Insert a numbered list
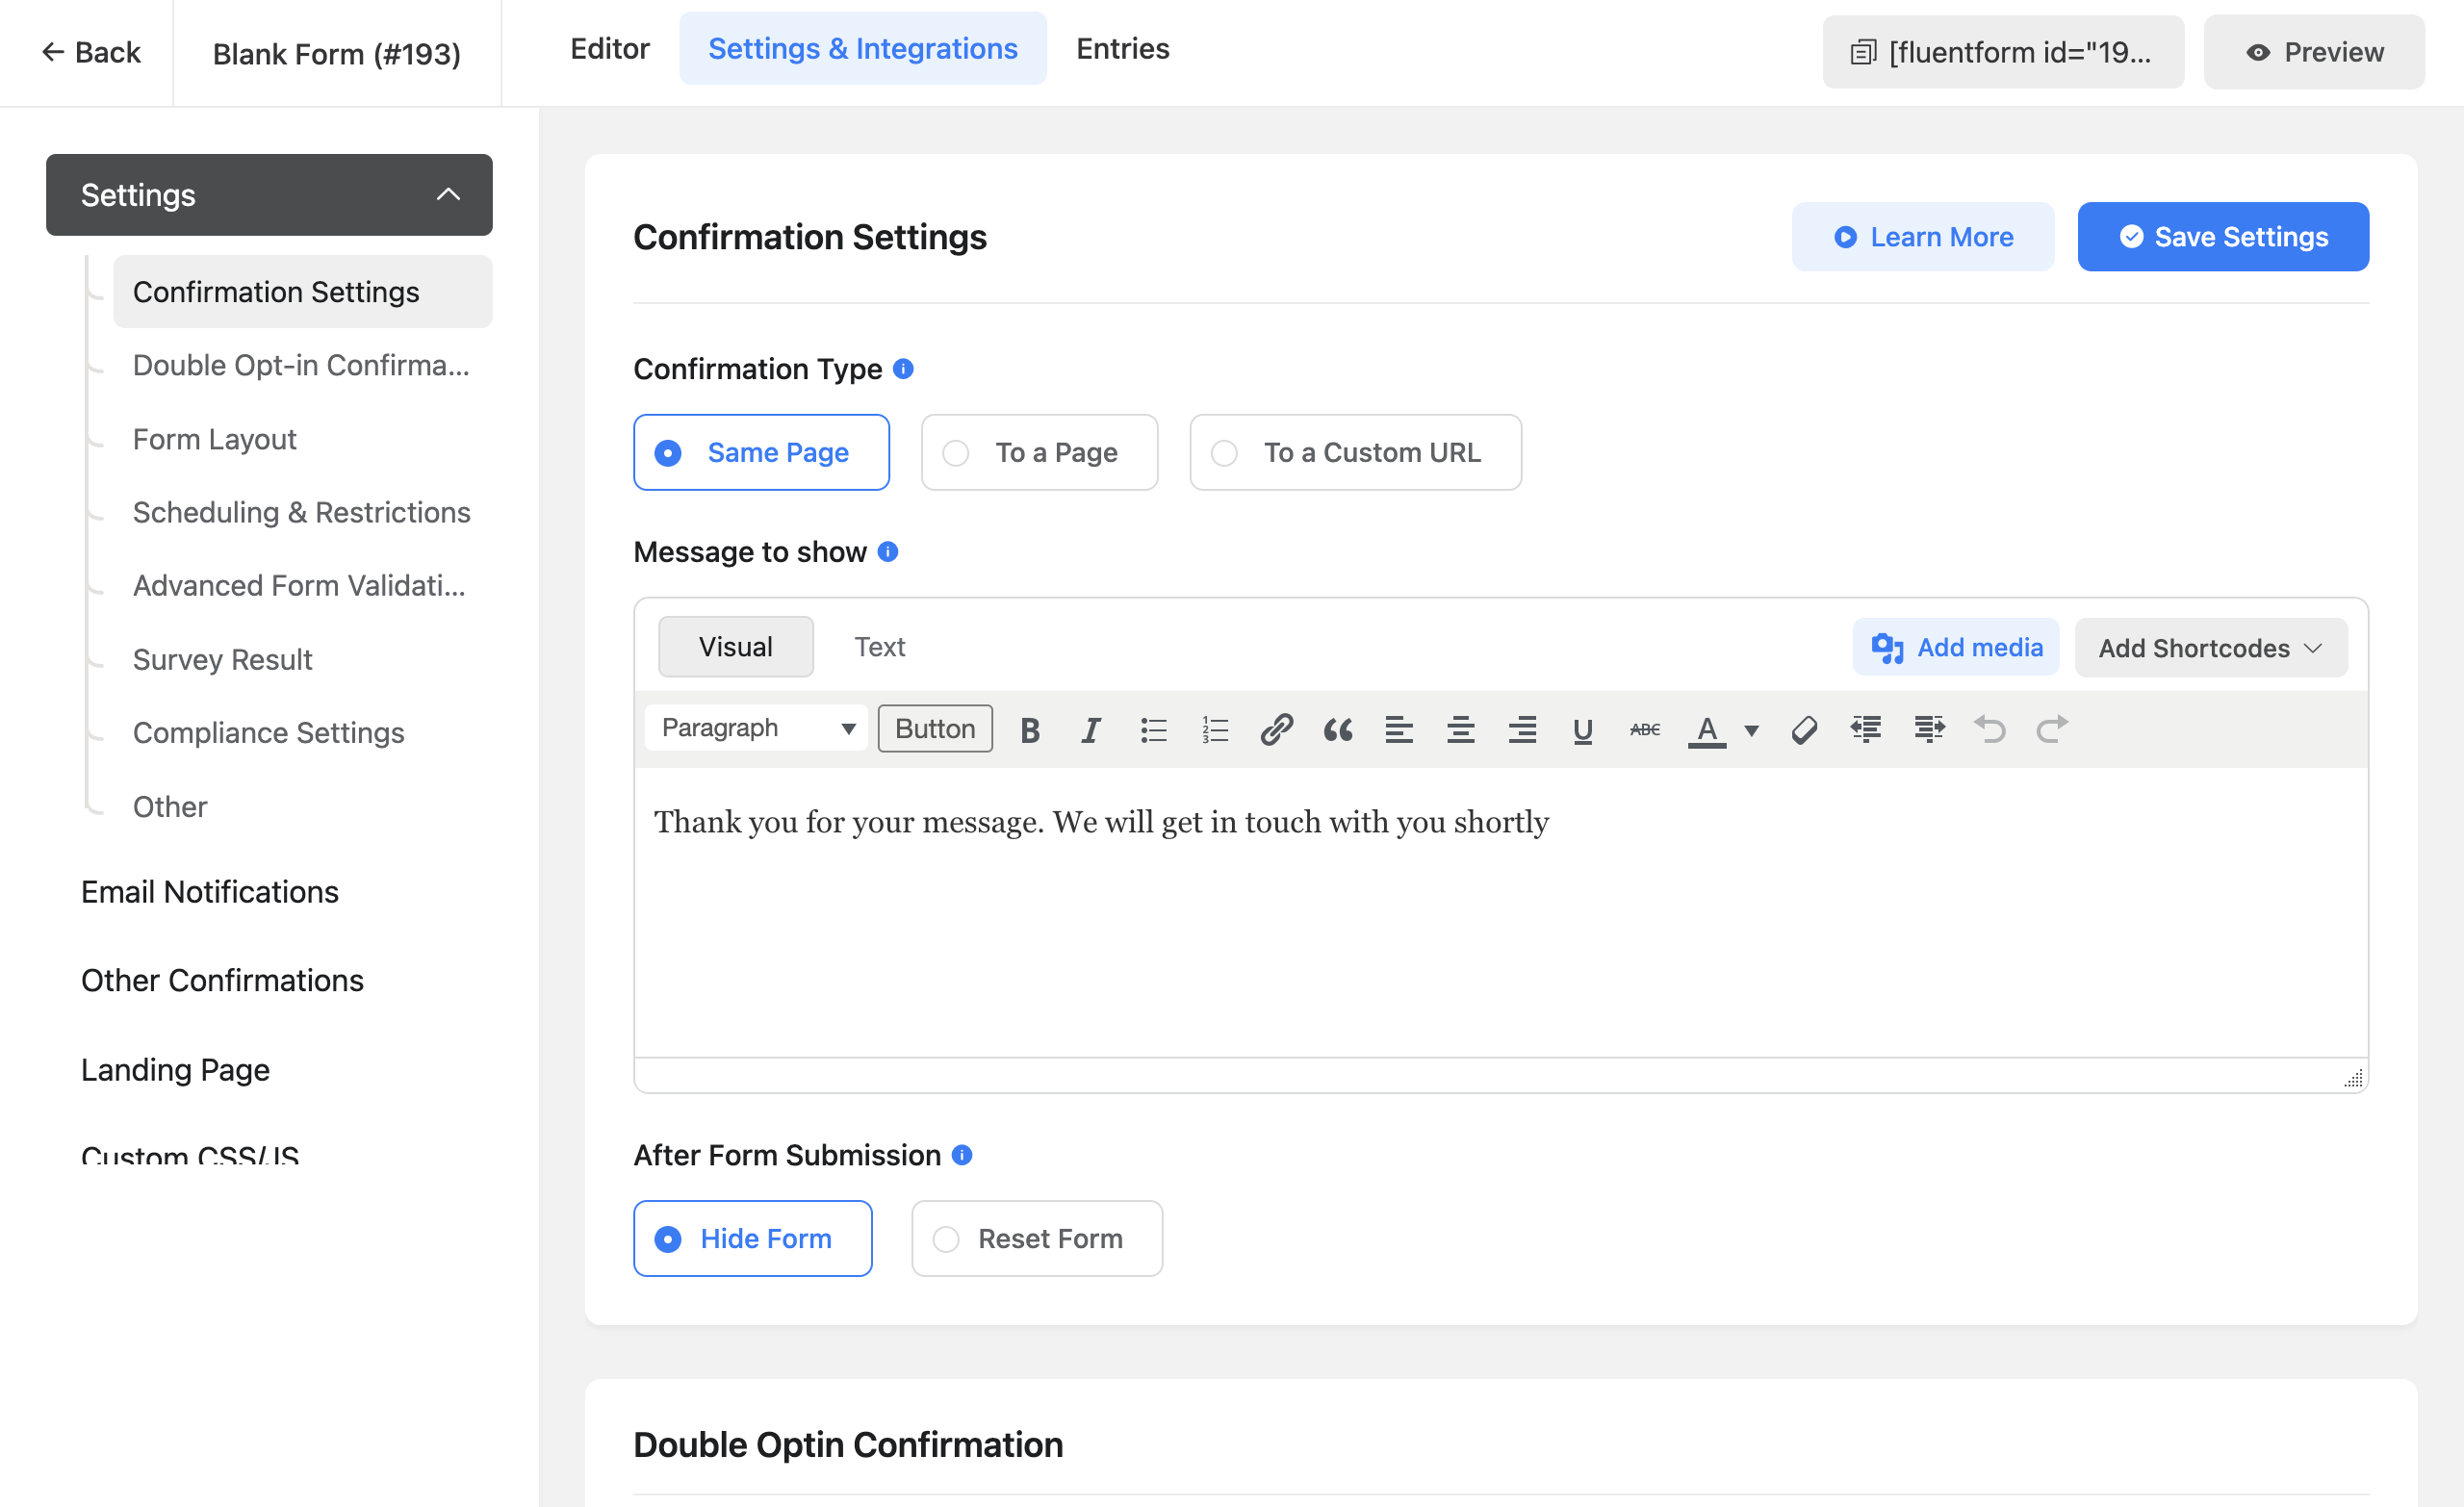Viewport: 2464px width, 1507px height. pos(1214,729)
